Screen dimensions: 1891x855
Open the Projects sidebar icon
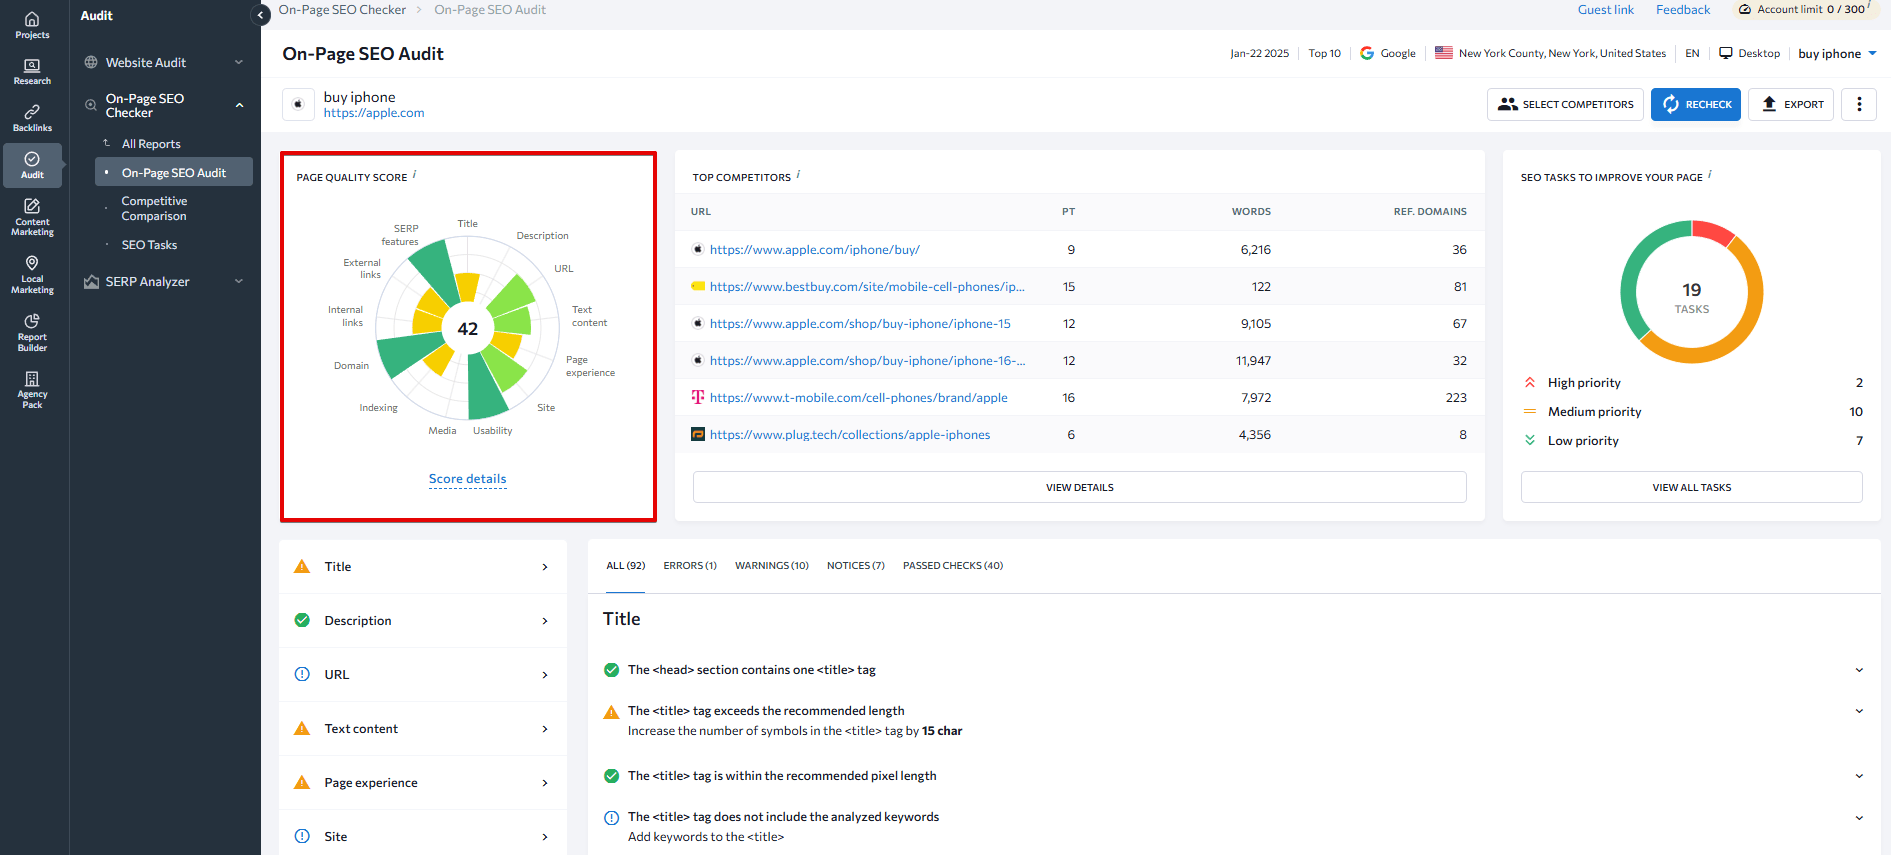click(32, 25)
